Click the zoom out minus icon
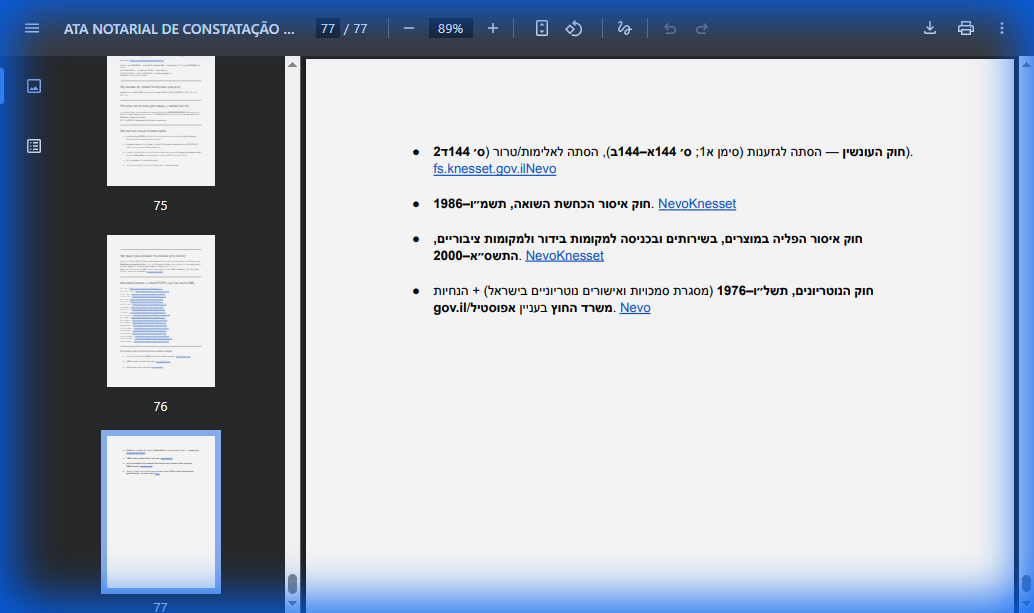The image size is (1034, 613). point(409,28)
